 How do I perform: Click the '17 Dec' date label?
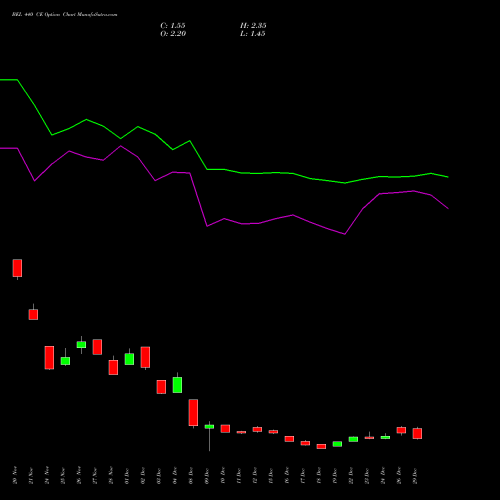point(303,476)
